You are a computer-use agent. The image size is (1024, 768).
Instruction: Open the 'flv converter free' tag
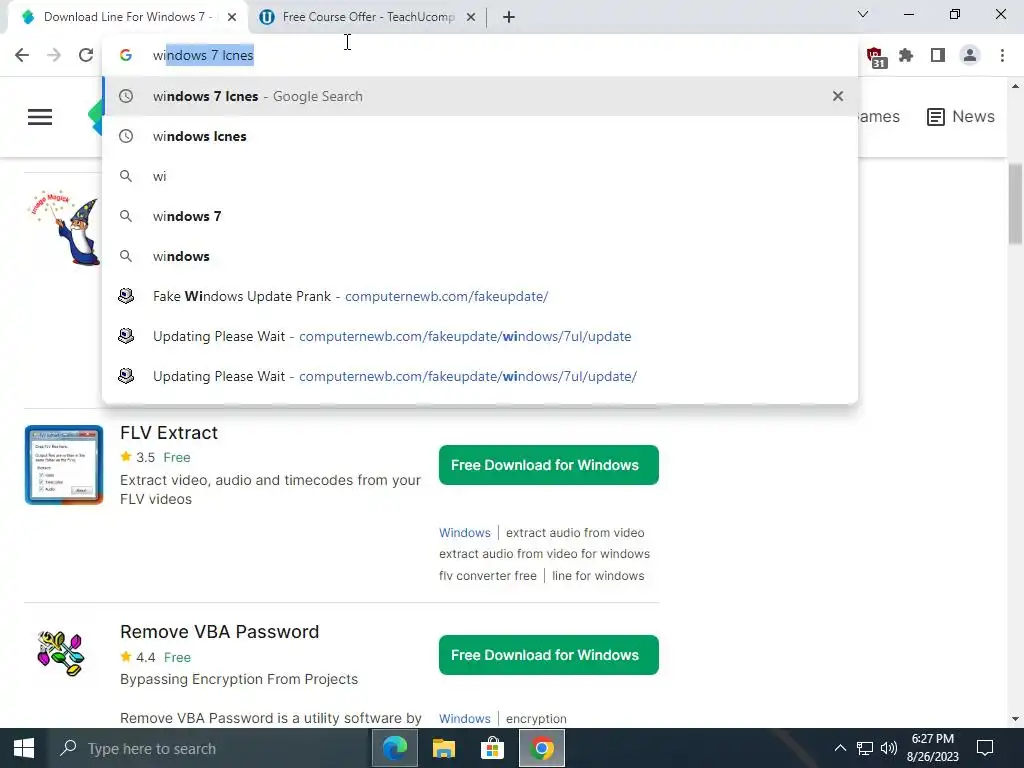point(487,575)
